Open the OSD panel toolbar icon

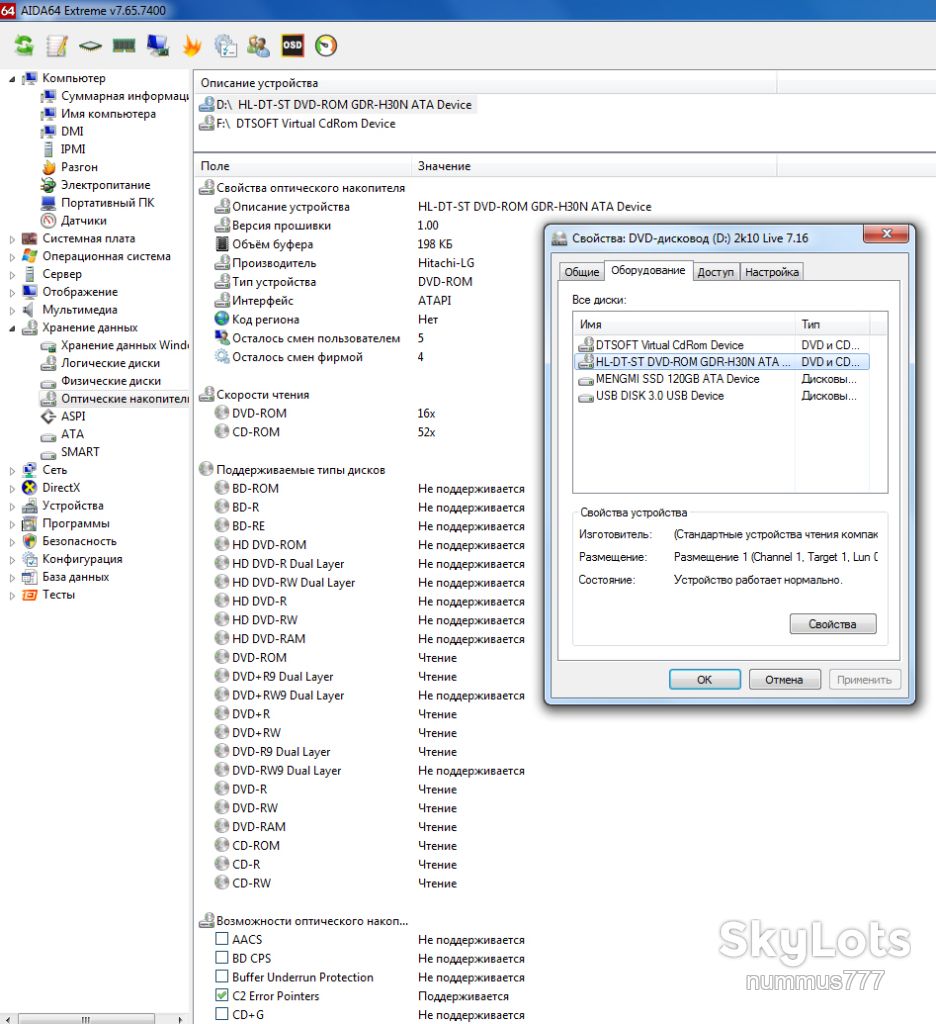coord(292,45)
